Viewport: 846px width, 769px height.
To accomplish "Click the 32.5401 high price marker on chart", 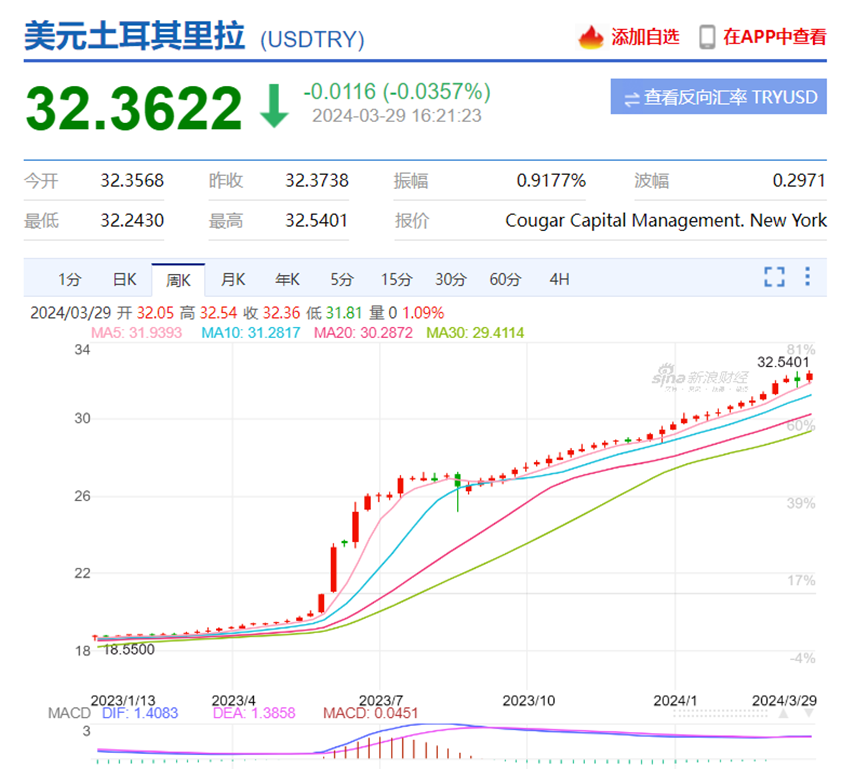I will click(783, 361).
